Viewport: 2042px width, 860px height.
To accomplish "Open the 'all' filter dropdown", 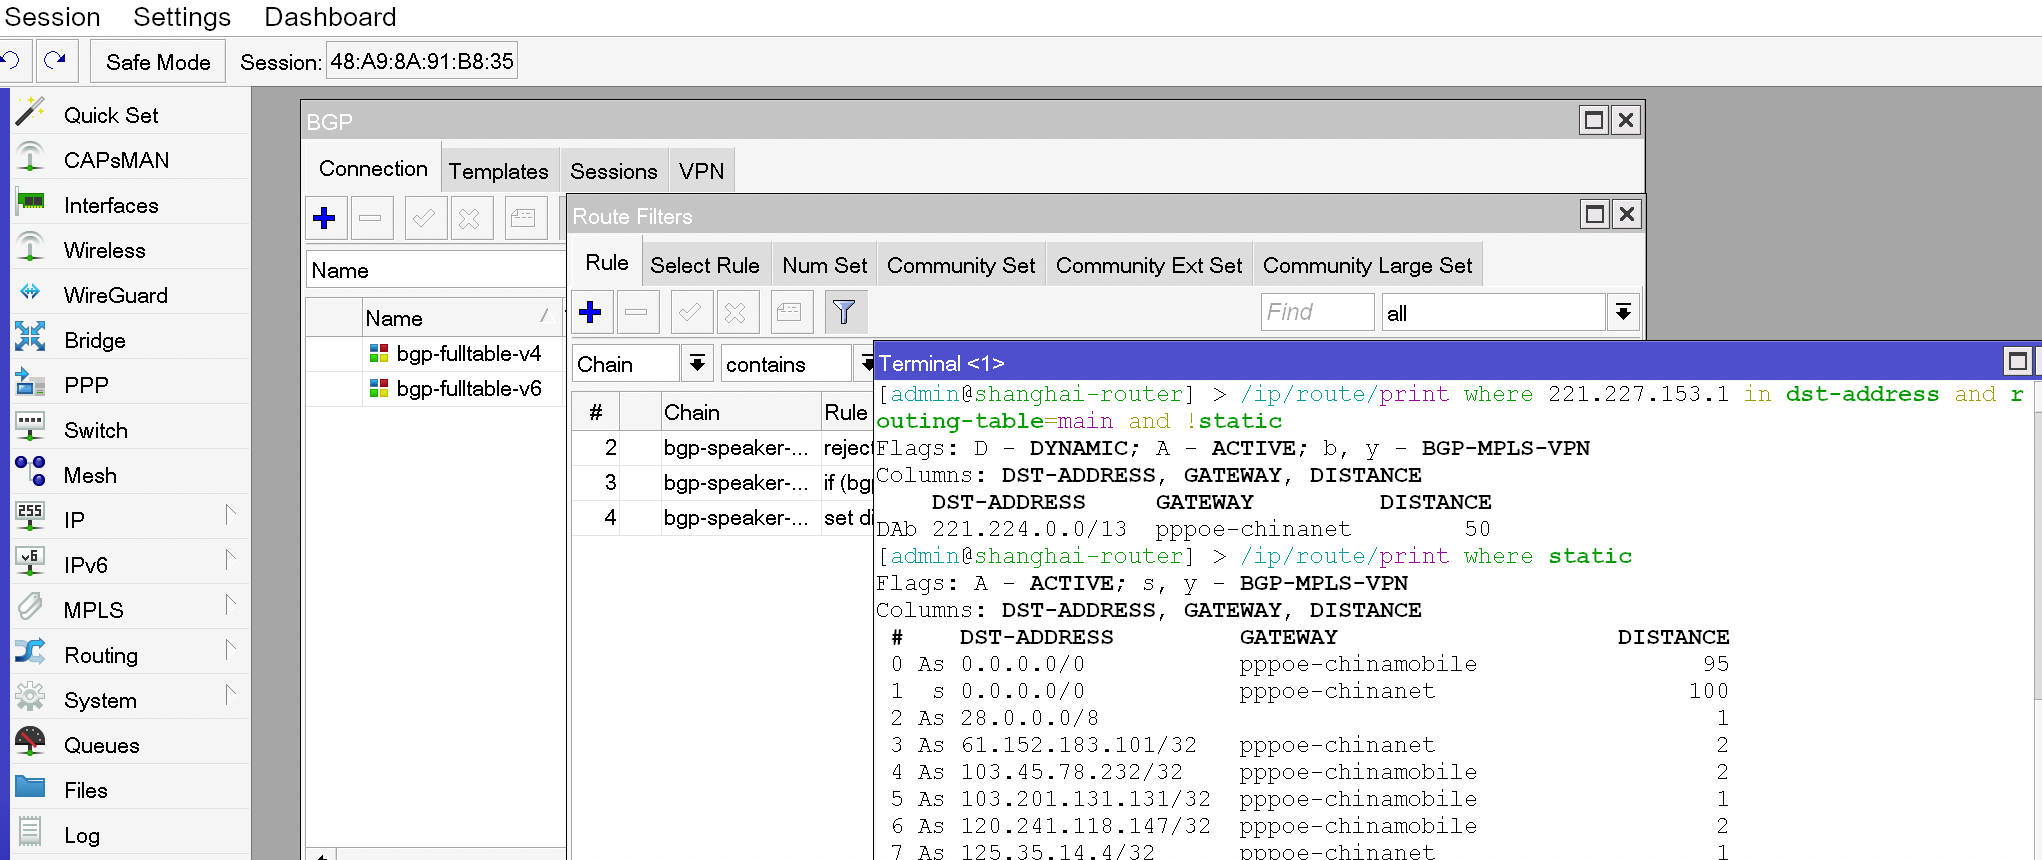I will [x=1623, y=313].
